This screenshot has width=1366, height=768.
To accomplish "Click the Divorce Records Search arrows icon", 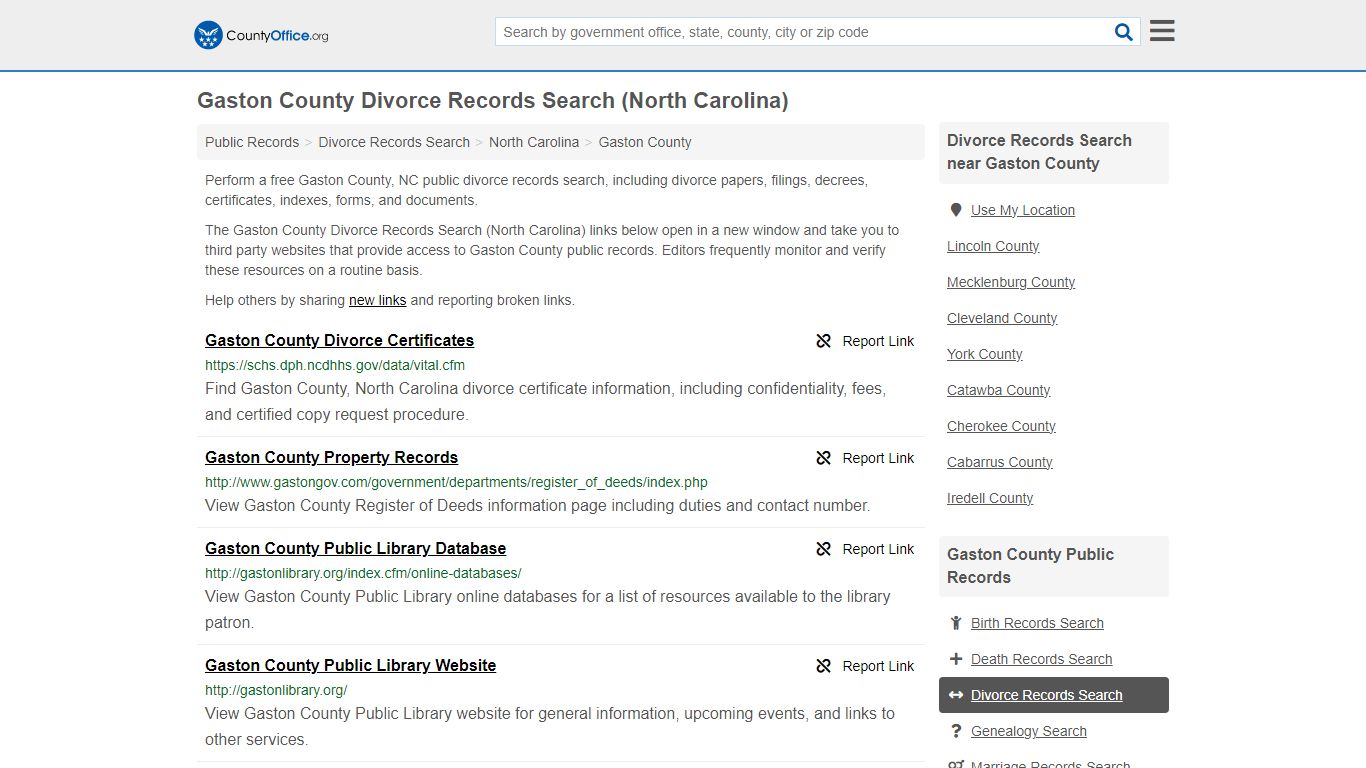I will click(x=956, y=695).
